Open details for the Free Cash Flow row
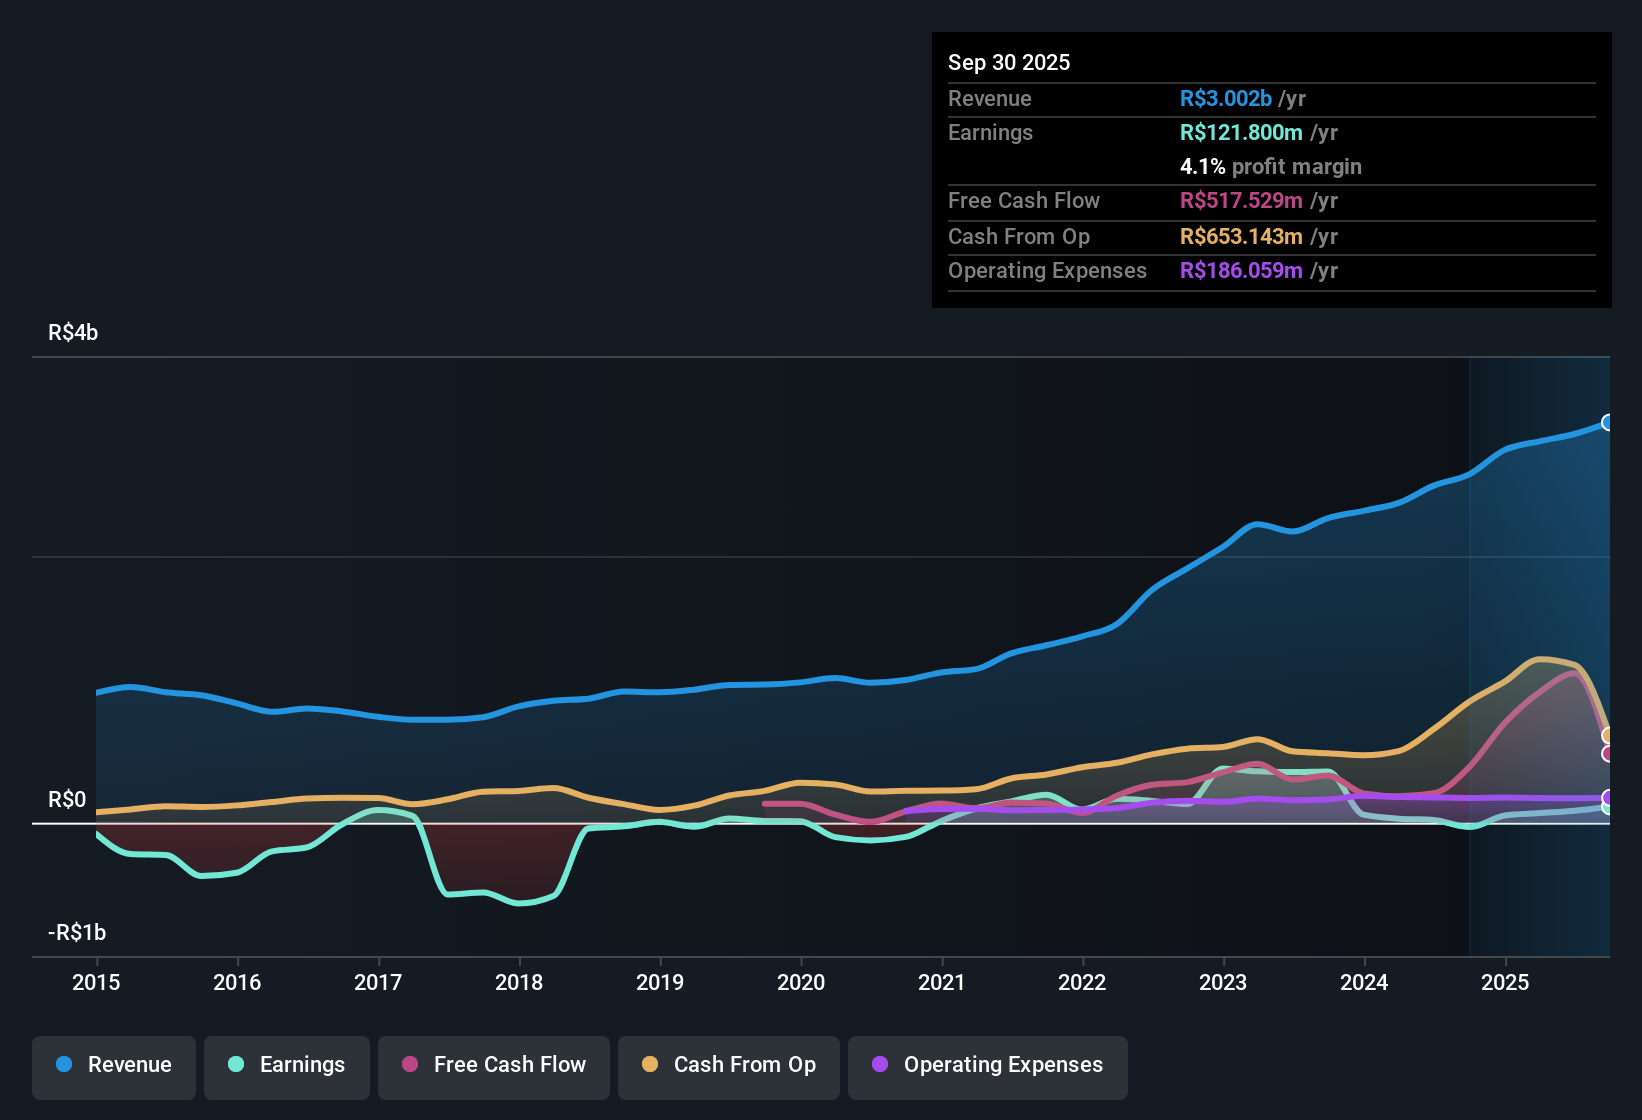1642x1120 pixels. coord(1242,201)
